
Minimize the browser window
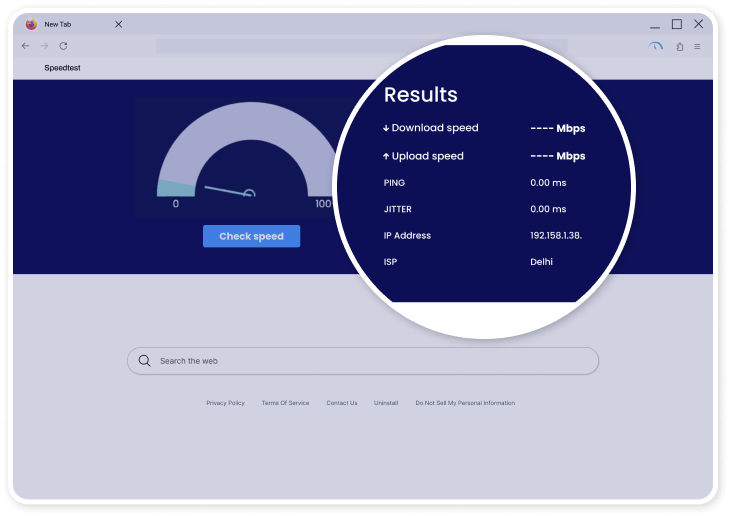click(x=655, y=27)
